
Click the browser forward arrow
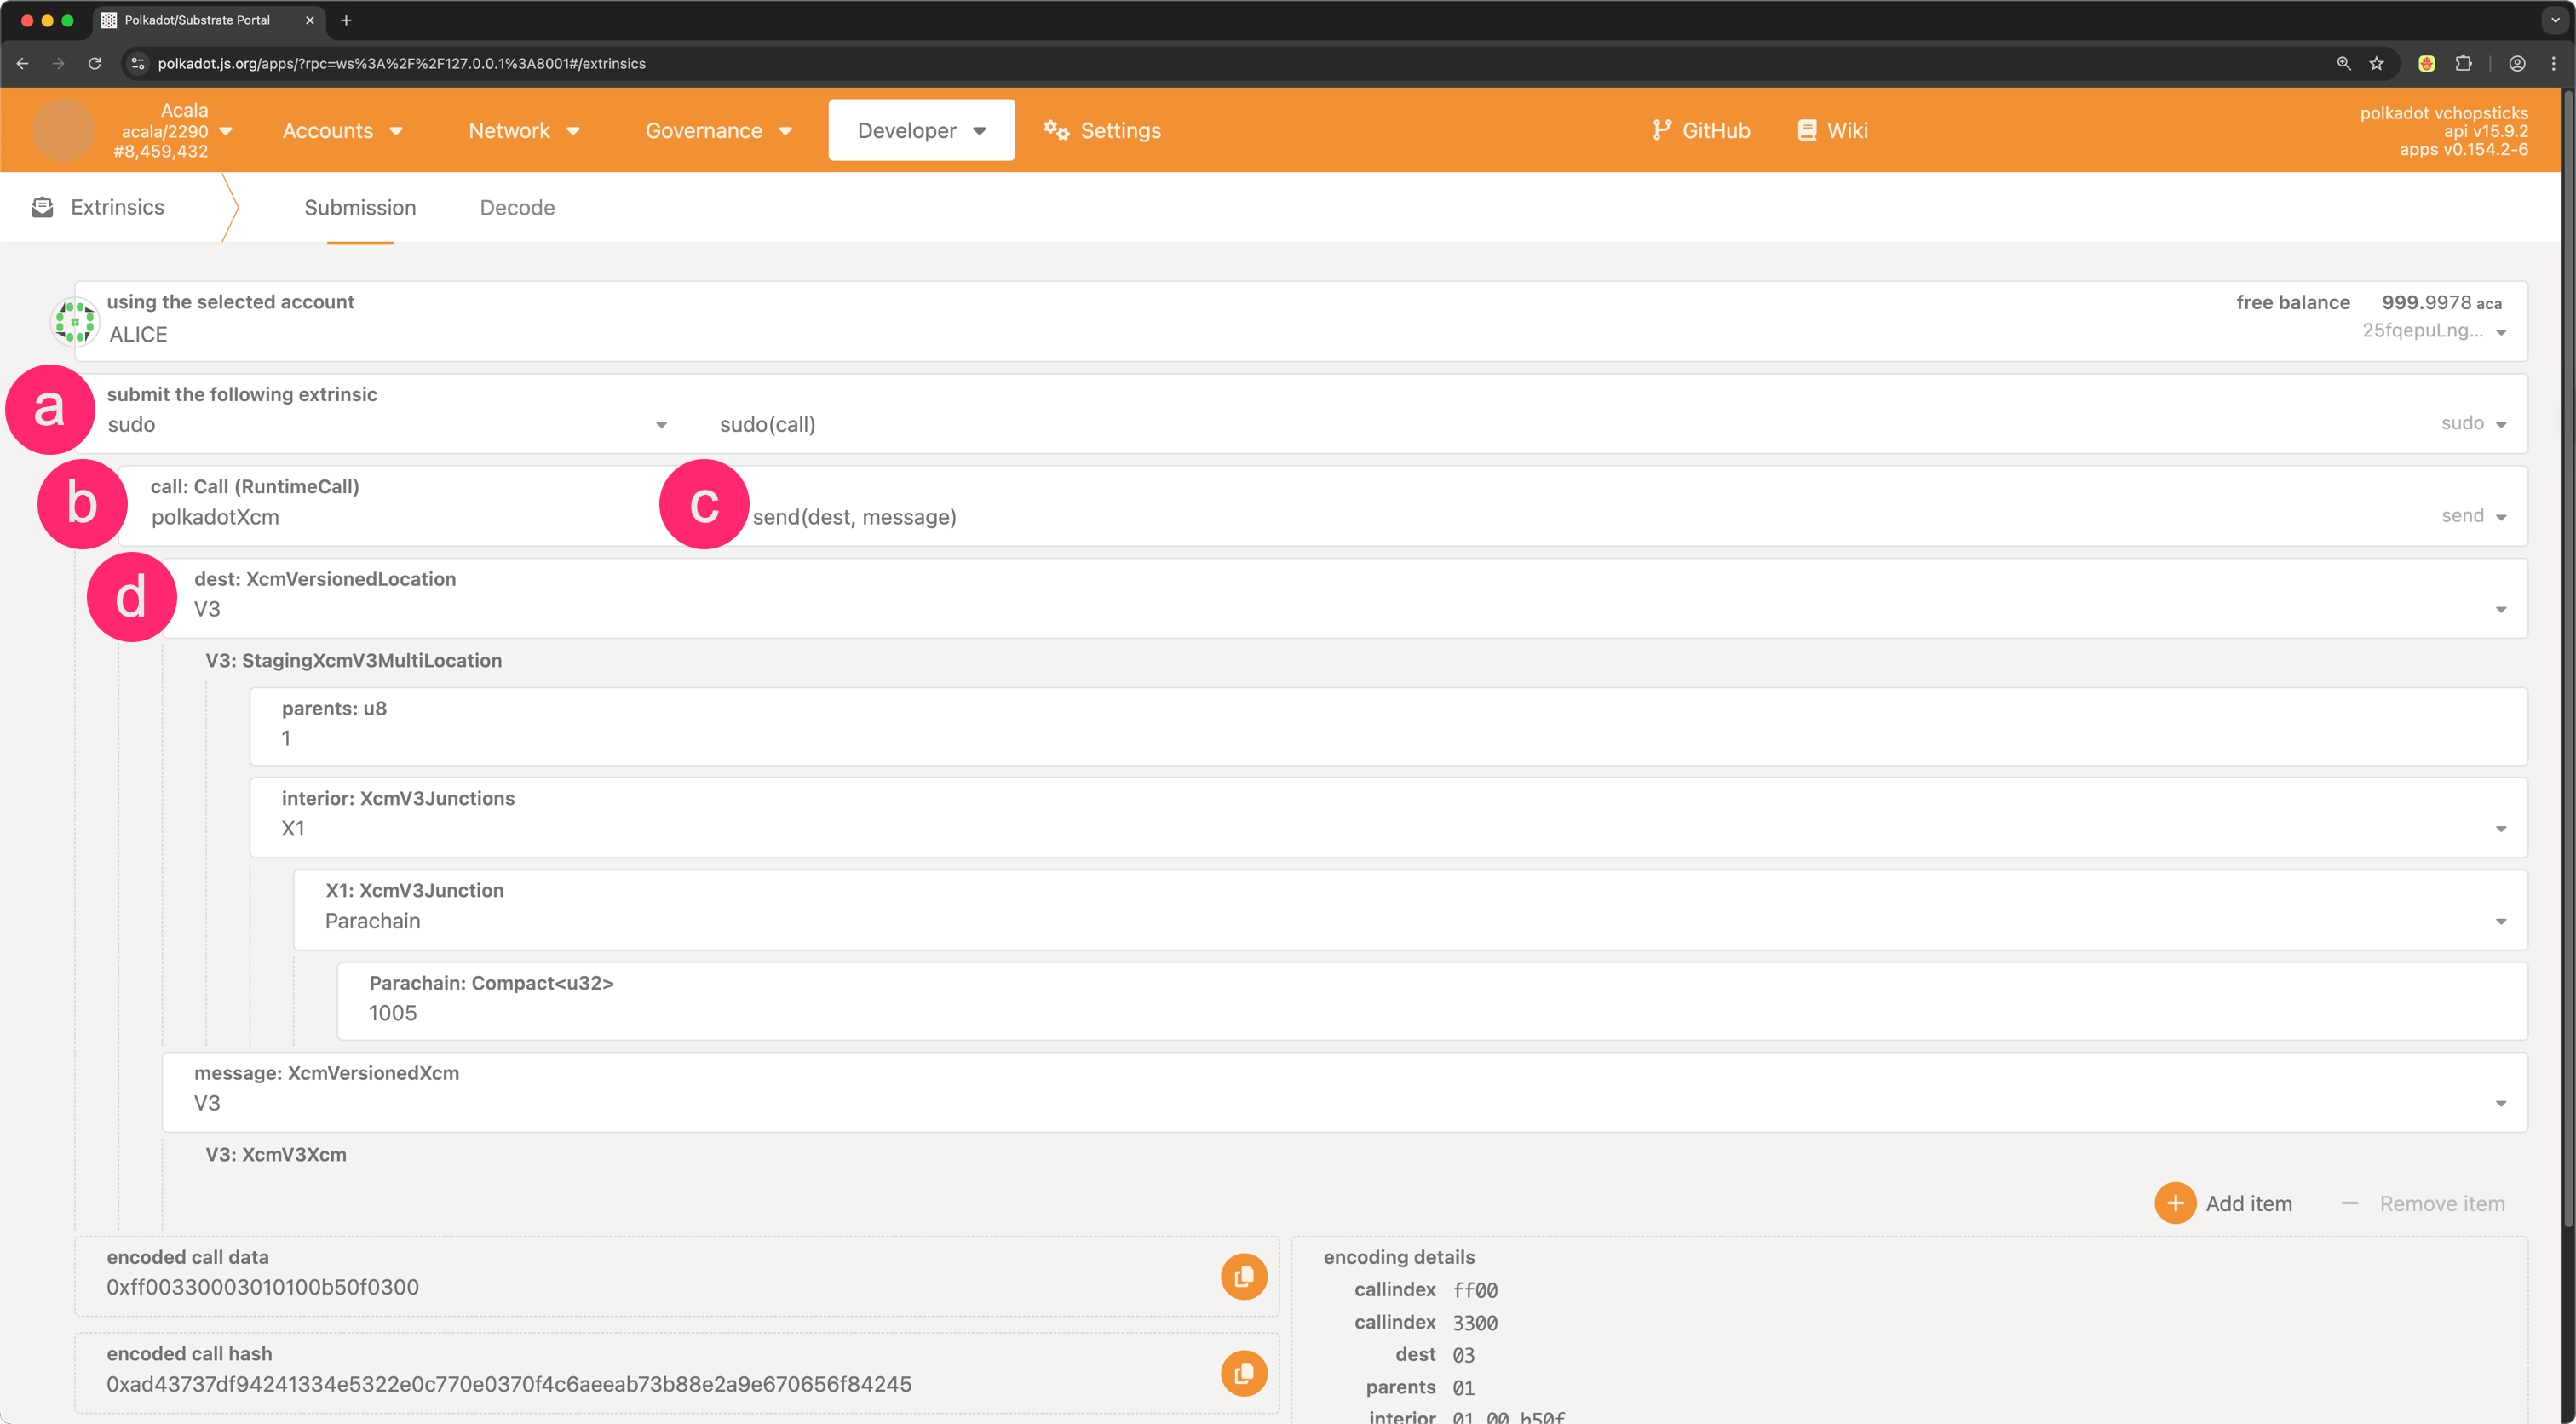click(58, 63)
